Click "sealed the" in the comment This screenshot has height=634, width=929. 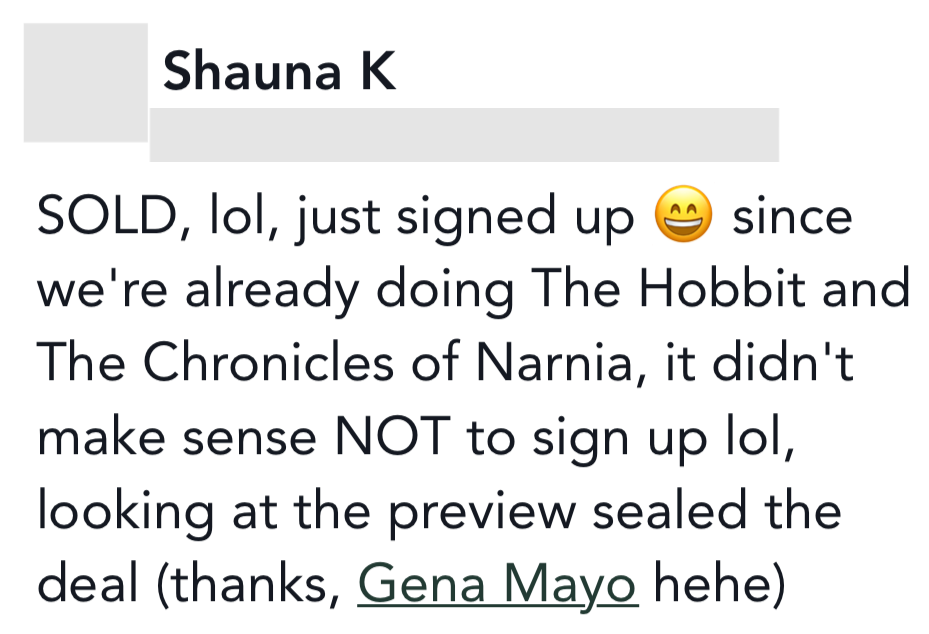(x=716, y=511)
